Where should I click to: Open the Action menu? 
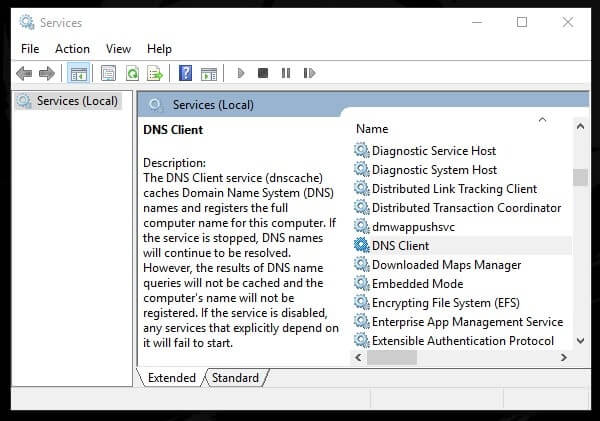tap(72, 49)
